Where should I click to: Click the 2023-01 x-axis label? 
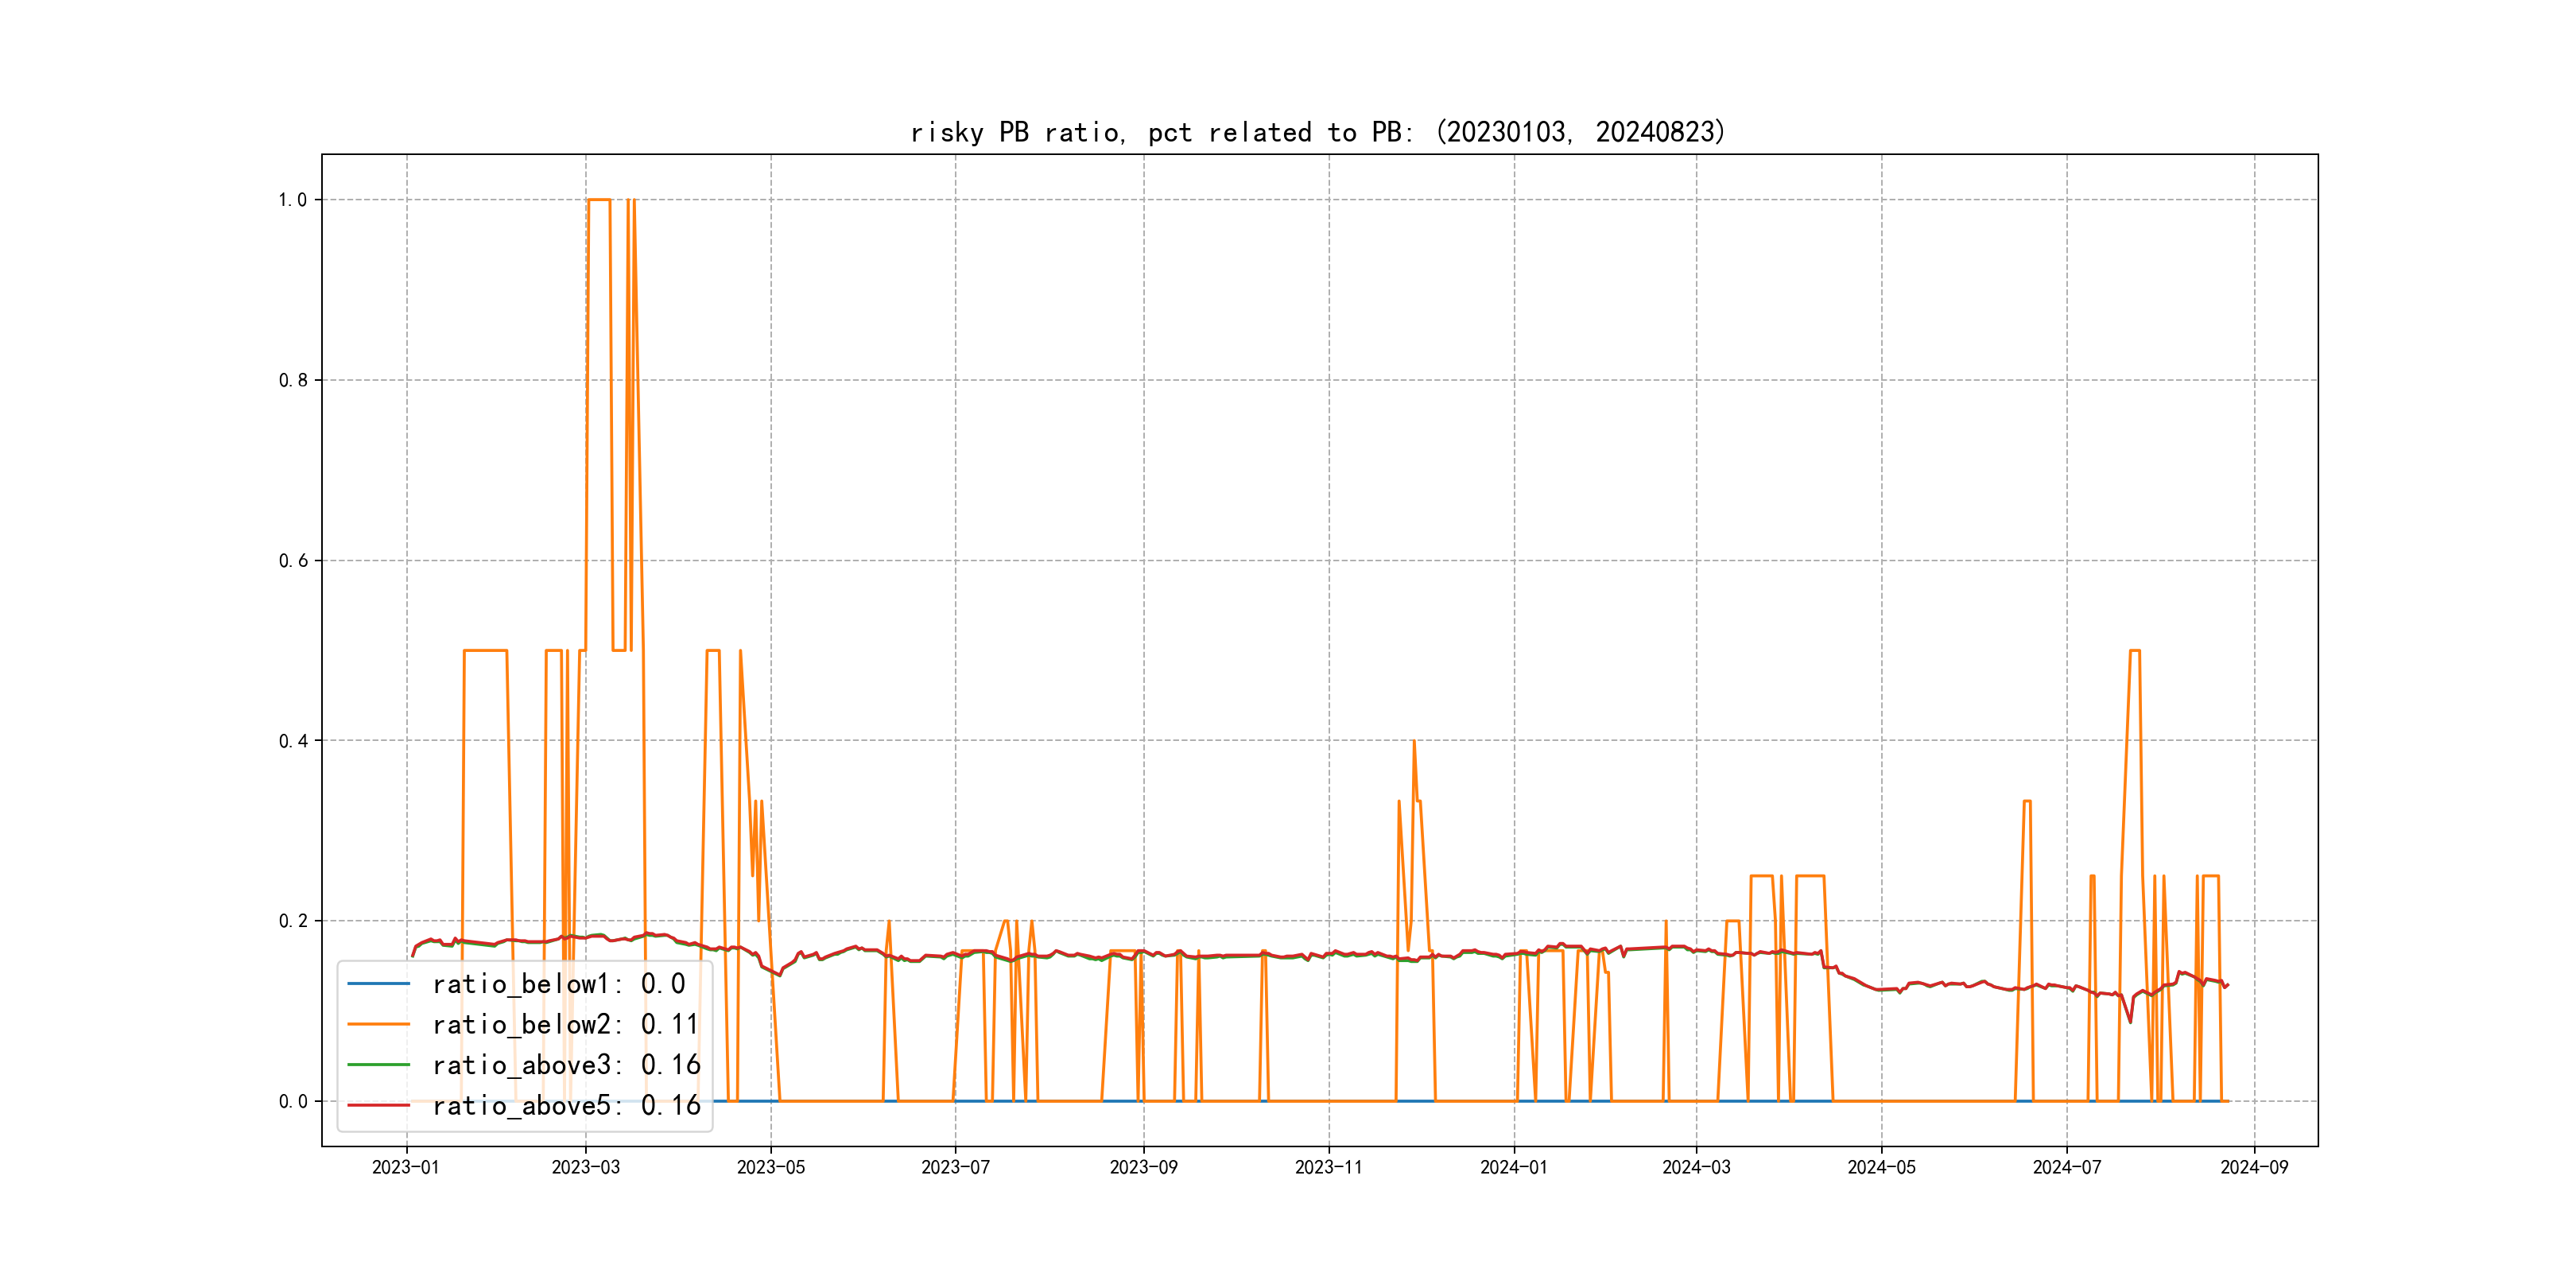pyautogui.click(x=406, y=1167)
